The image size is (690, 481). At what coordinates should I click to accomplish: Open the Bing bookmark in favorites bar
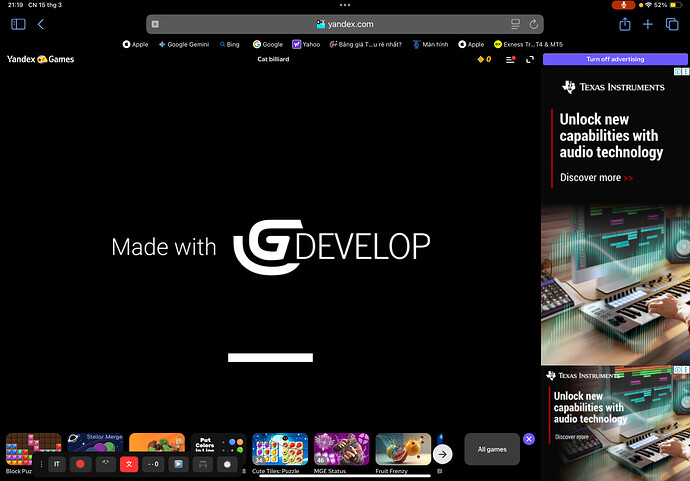pos(228,44)
